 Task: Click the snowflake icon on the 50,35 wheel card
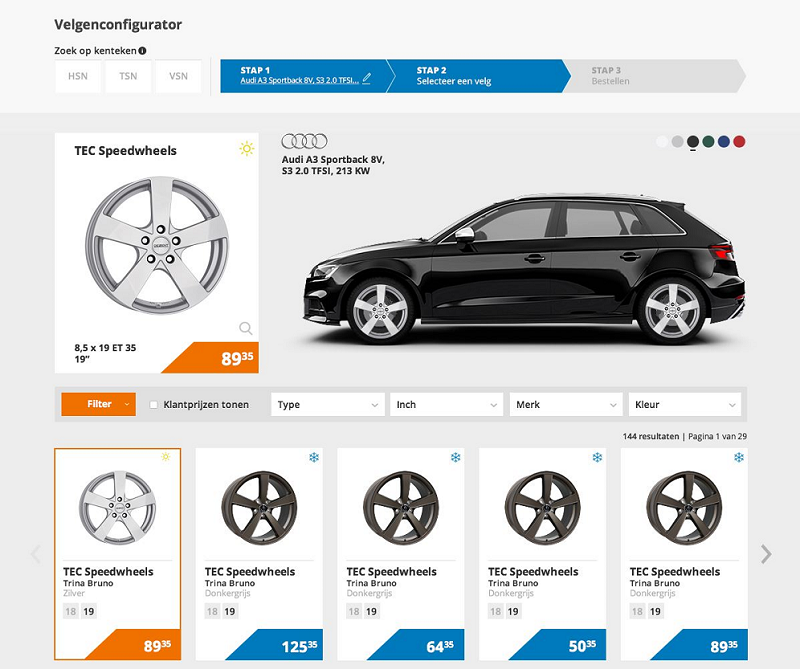click(597, 457)
